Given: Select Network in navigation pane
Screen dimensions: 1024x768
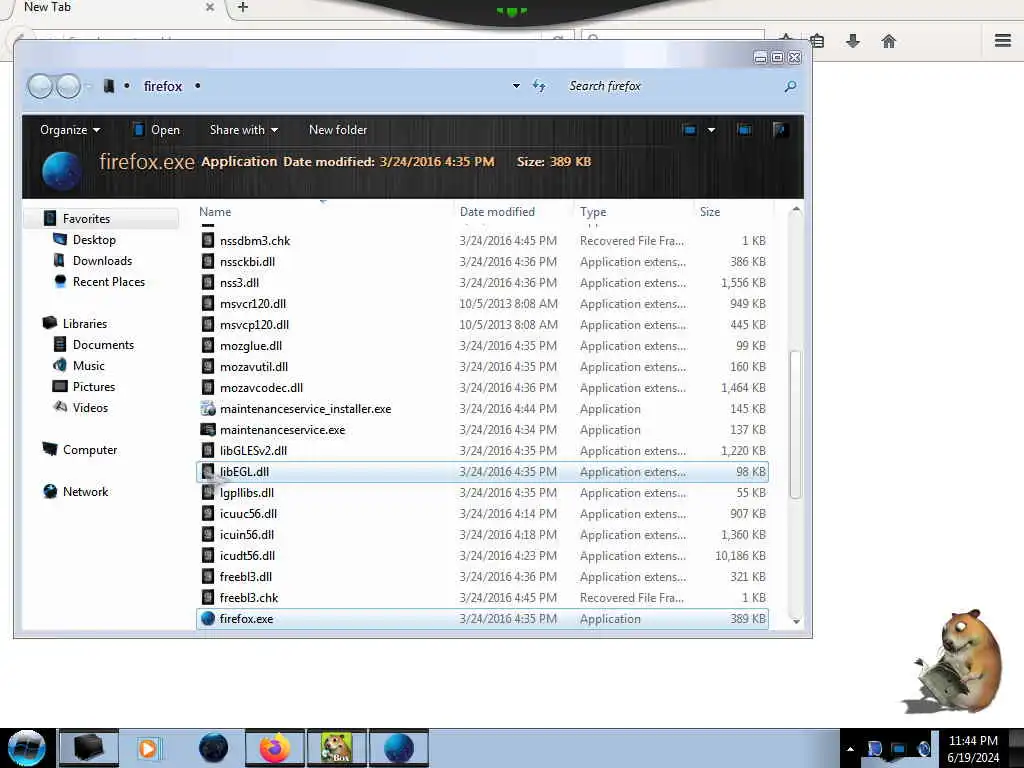Looking at the screenshot, I should (86, 491).
